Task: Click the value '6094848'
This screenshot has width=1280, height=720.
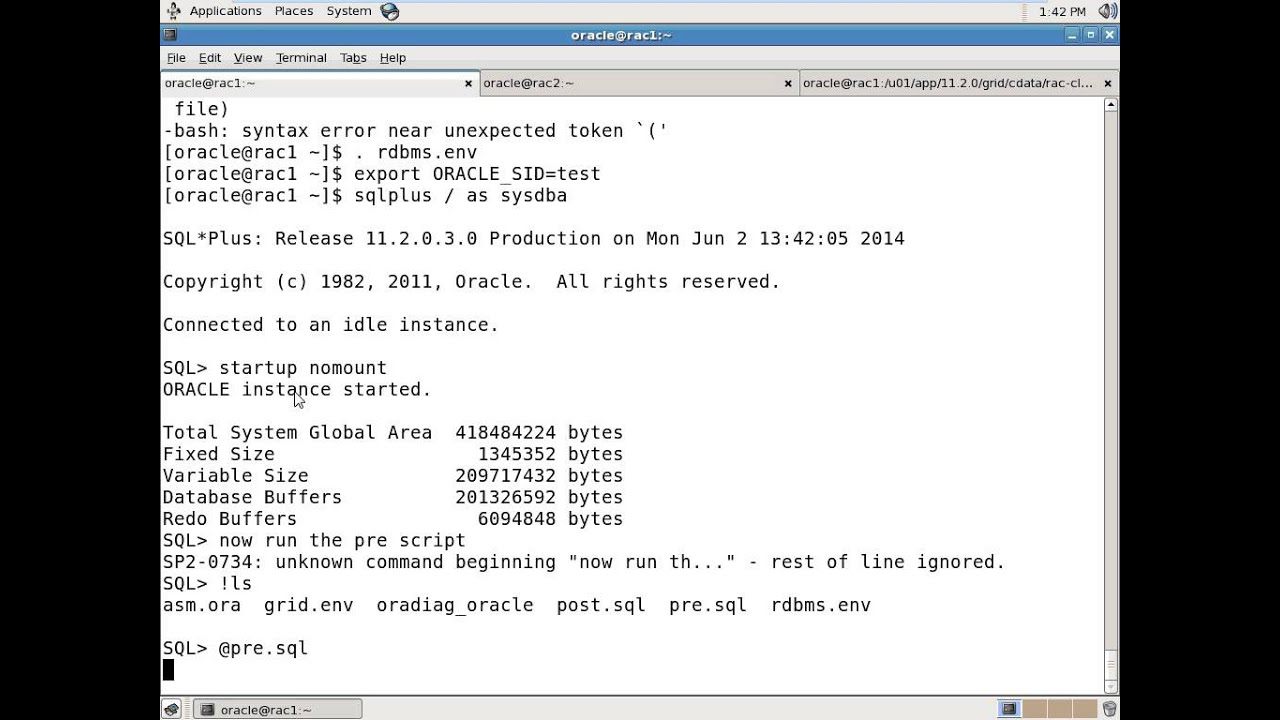Action: point(516,519)
